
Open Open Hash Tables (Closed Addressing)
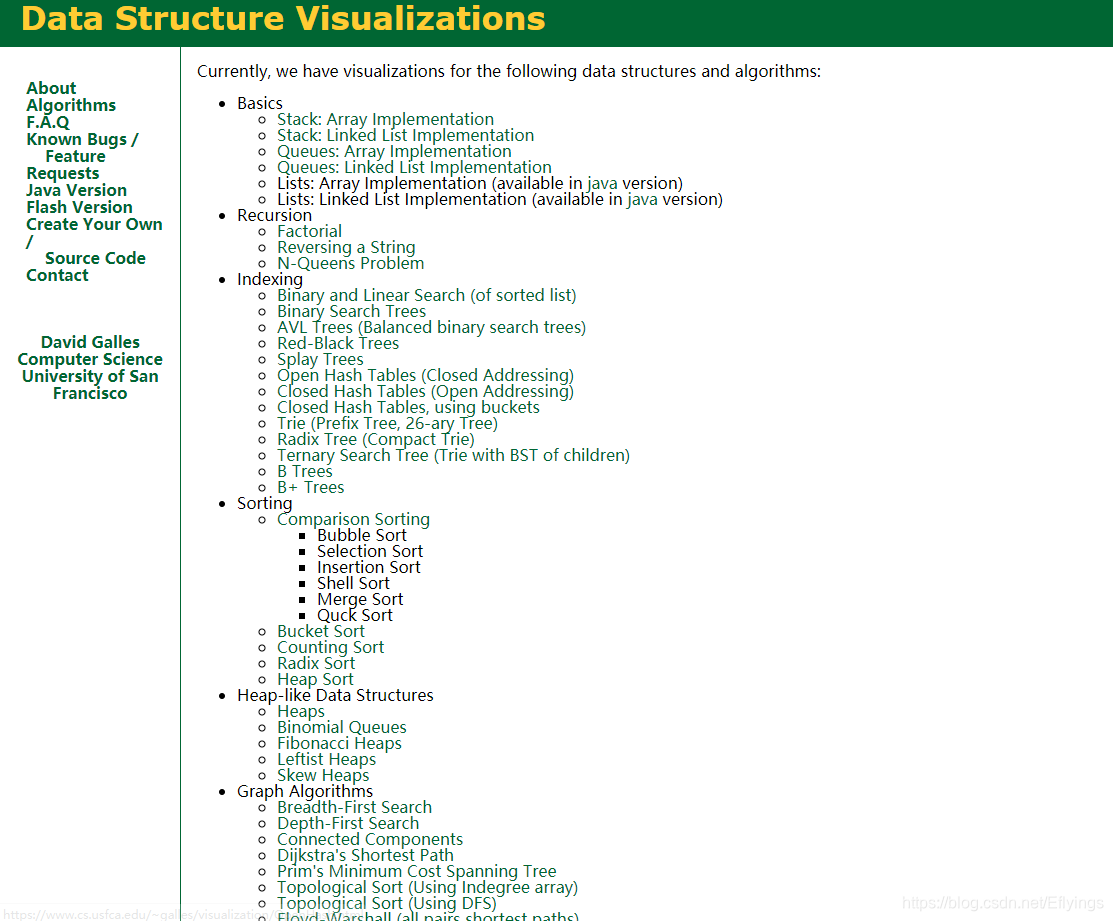425,375
